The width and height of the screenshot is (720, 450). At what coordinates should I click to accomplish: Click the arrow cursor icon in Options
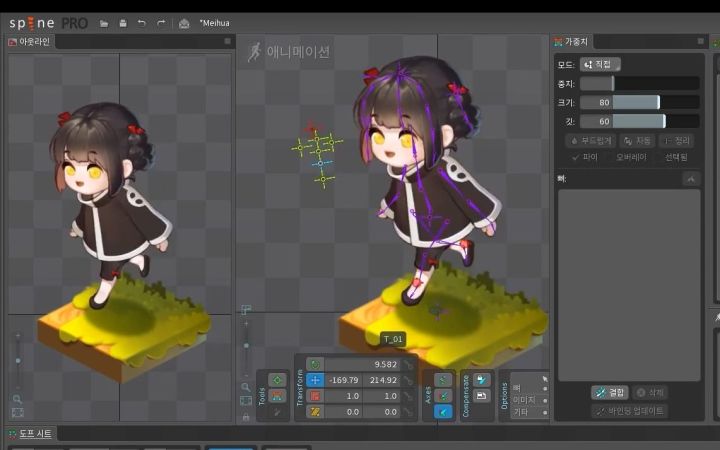(x=545, y=379)
